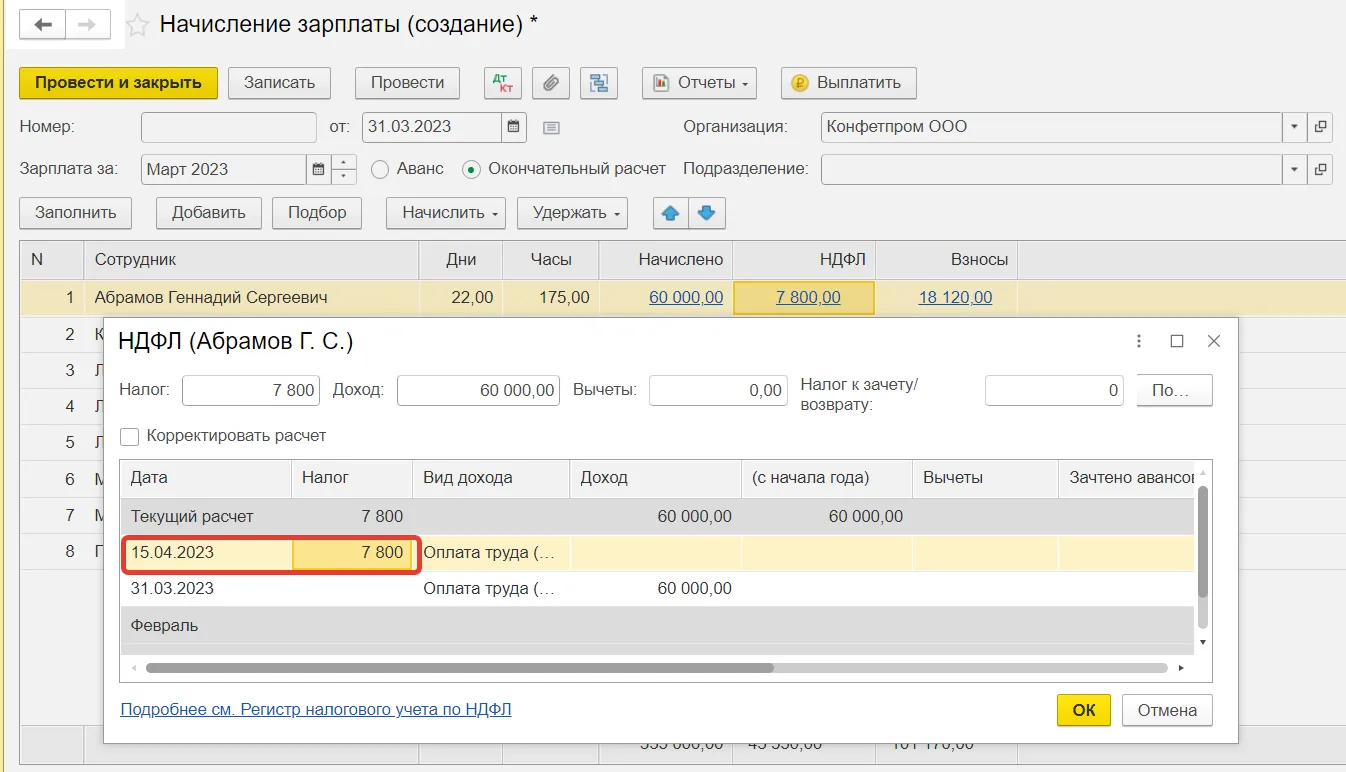Open attached files with paperclip icon
The width and height of the screenshot is (1346, 772).
tap(550, 83)
